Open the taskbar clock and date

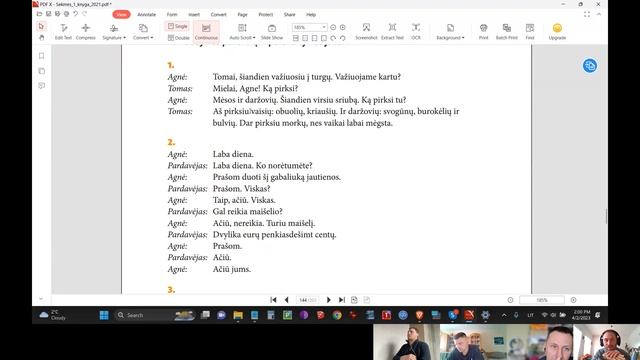tap(581, 315)
